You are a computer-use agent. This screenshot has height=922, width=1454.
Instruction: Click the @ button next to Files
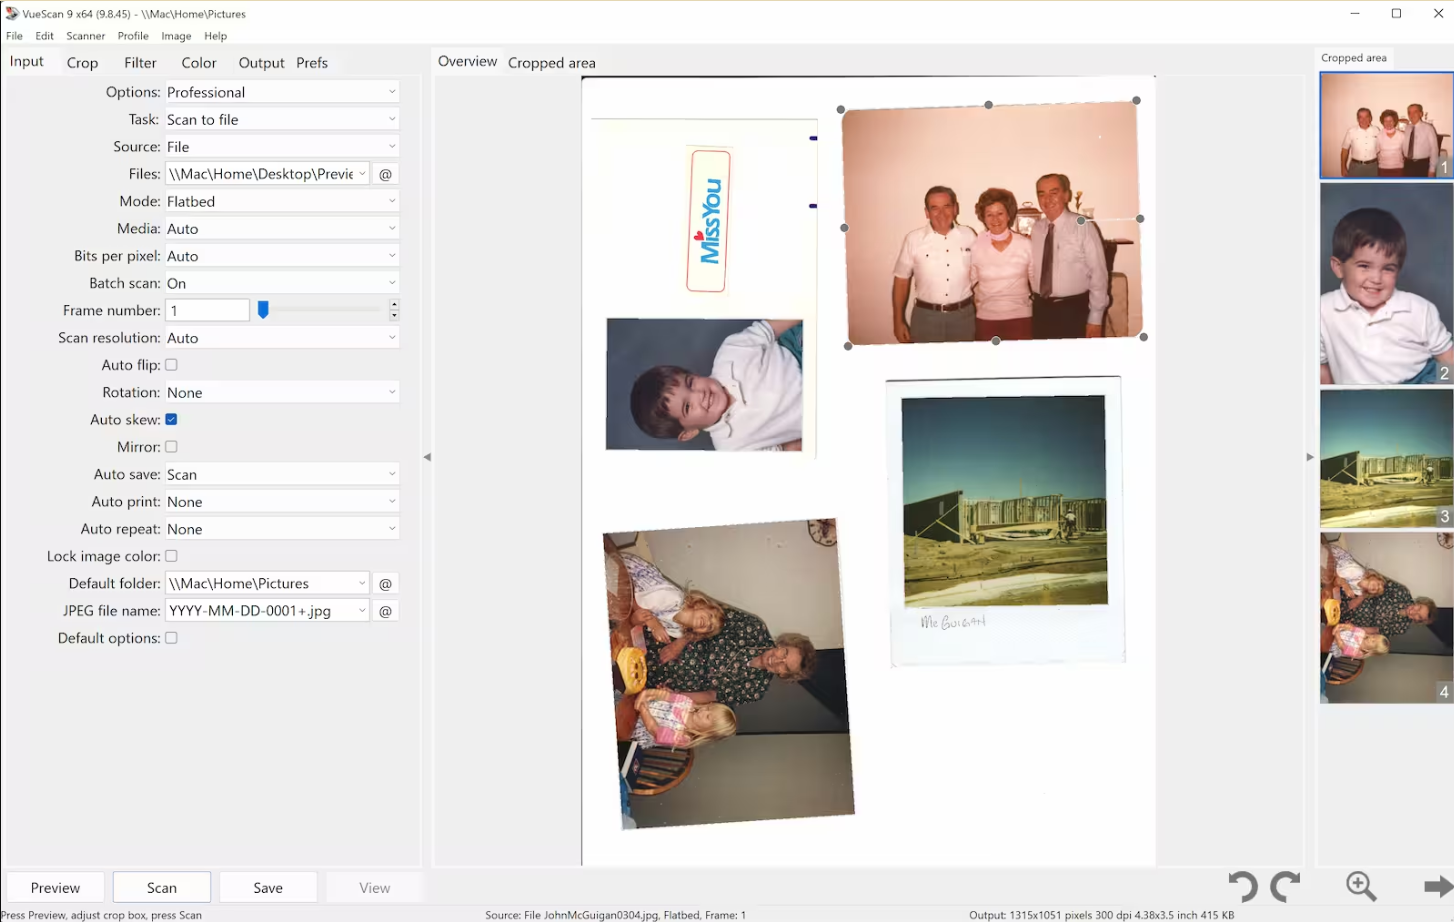(385, 174)
